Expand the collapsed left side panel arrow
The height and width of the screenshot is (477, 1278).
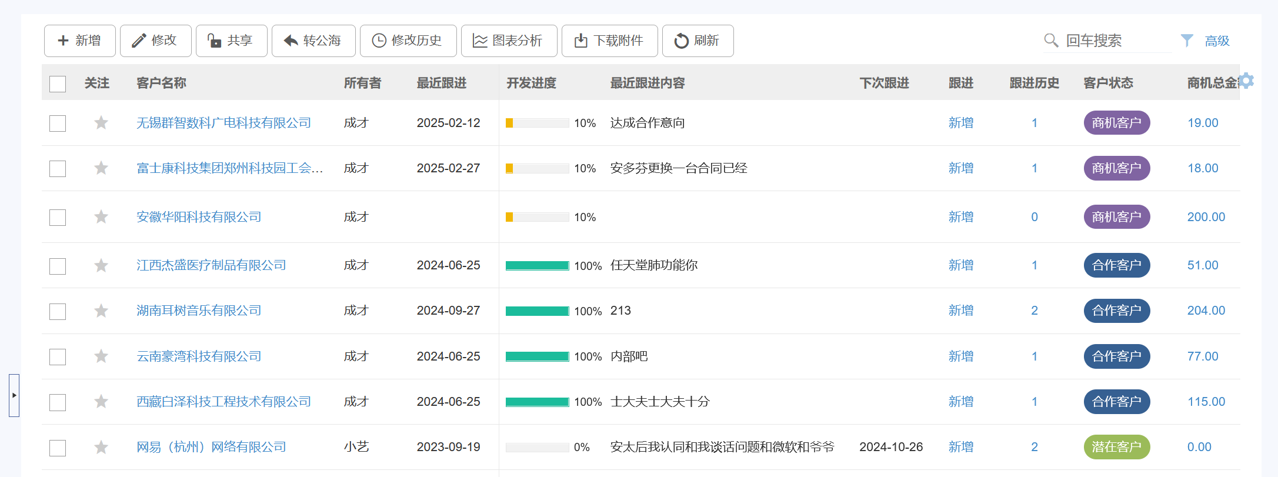click(x=14, y=395)
